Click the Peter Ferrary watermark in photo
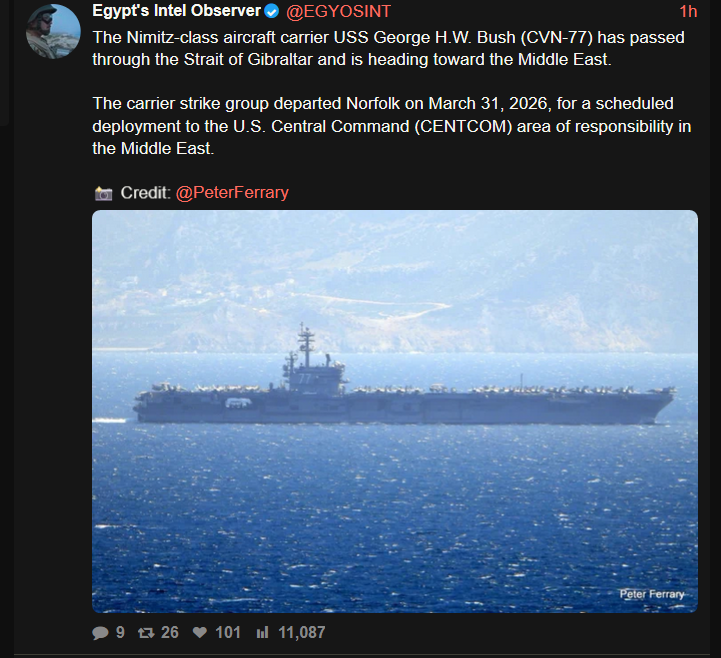 pos(652,594)
